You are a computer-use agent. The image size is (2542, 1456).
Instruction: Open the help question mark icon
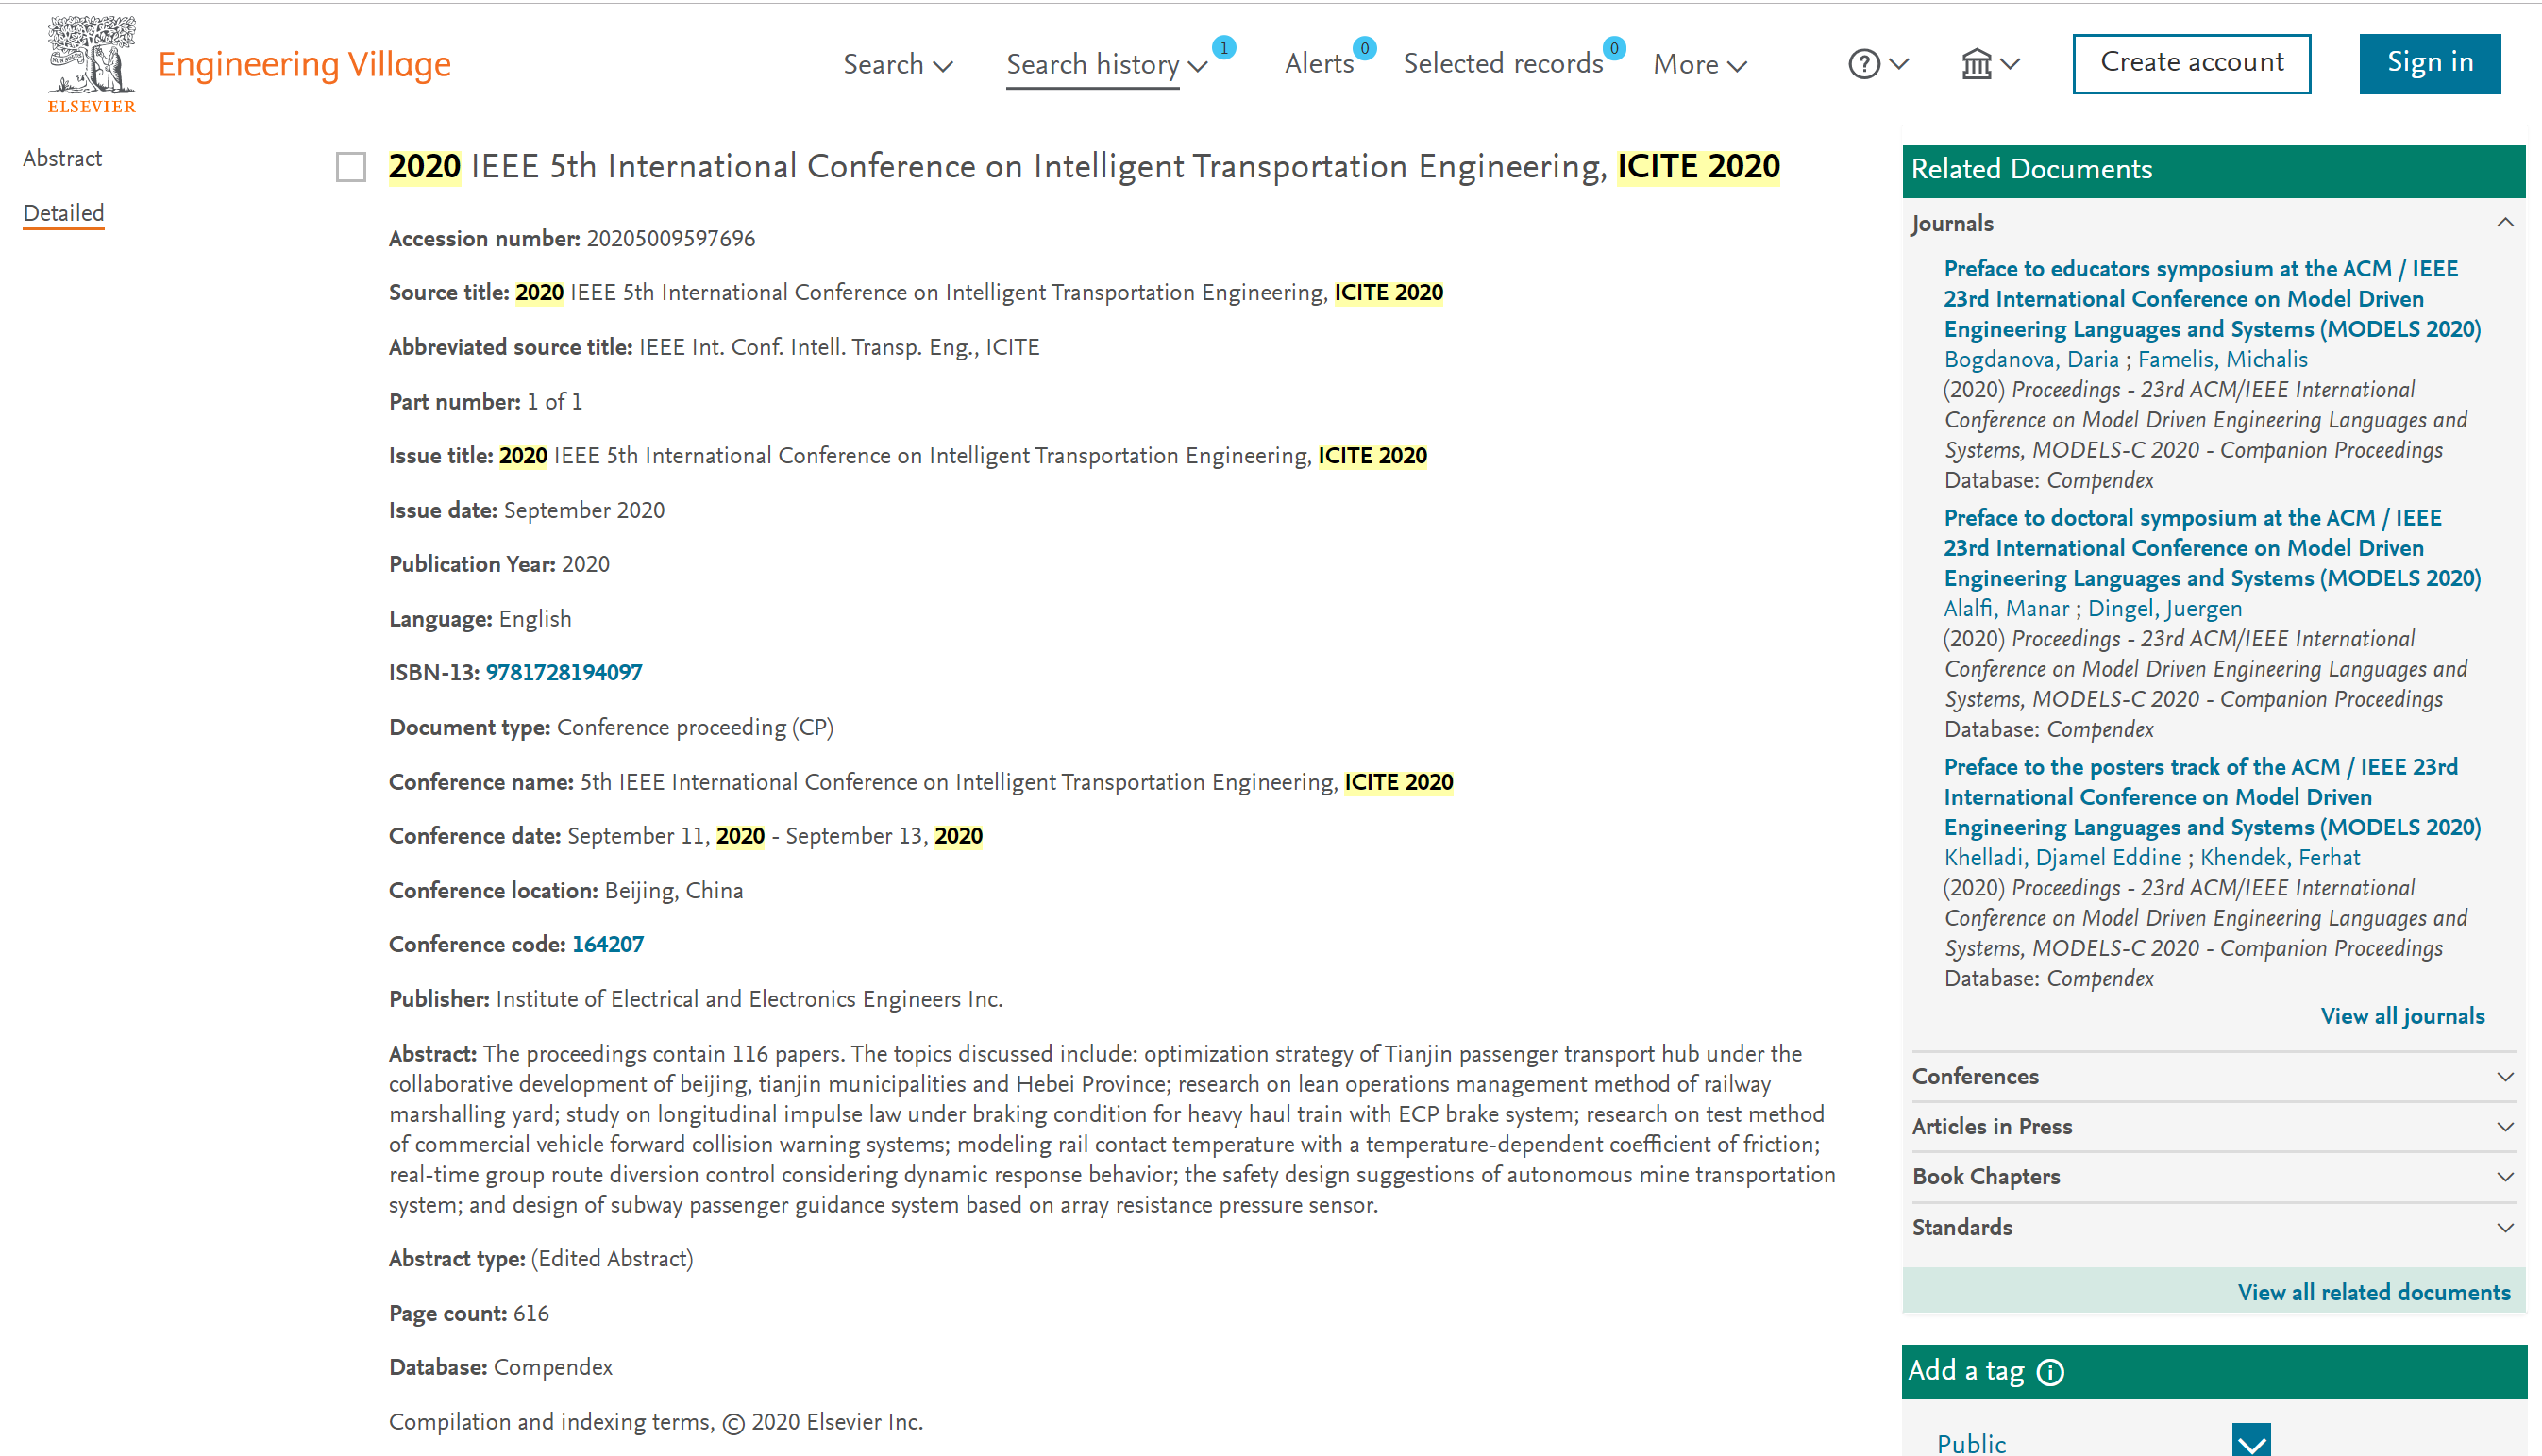click(x=1864, y=64)
